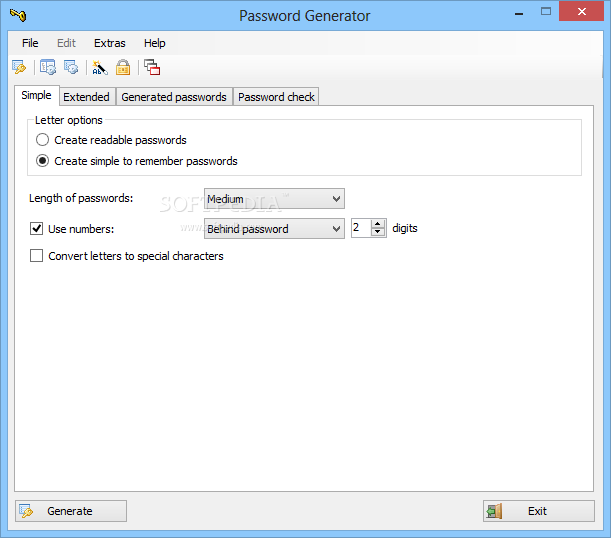The image size is (611, 538).
Task: Click into the digits count field
Action: [x=361, y=228]
